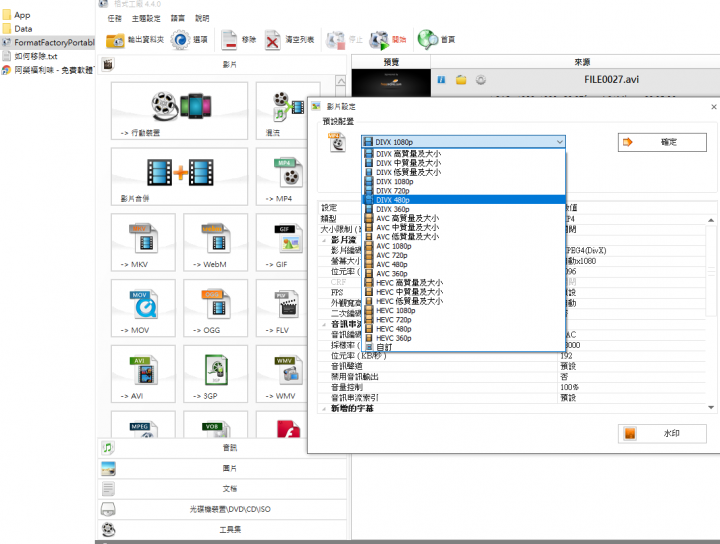This screenshot has height=544, width=720.
Task: Click the 移除 remove toolbar button
Action: coord(238,40)
